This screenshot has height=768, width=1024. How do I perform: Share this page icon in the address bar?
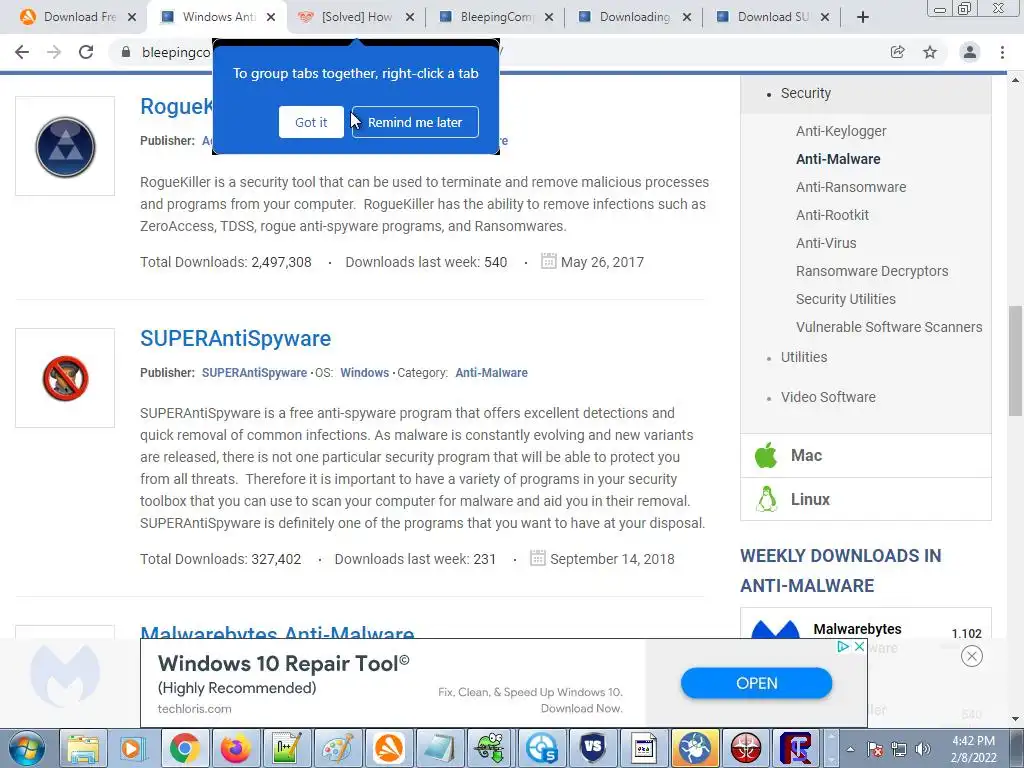pyautogui.click(x=897, y=52)
